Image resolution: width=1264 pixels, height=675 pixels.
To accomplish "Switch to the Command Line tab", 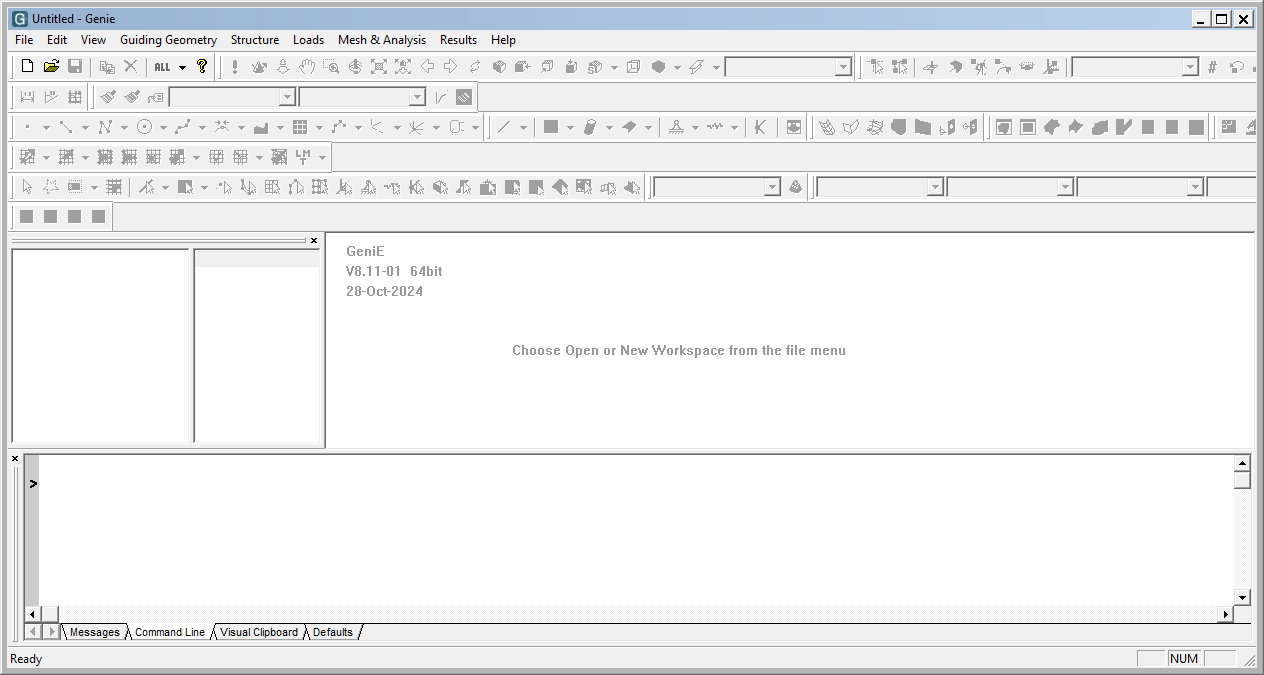I will pyautogui.click(x=170, y=632).
